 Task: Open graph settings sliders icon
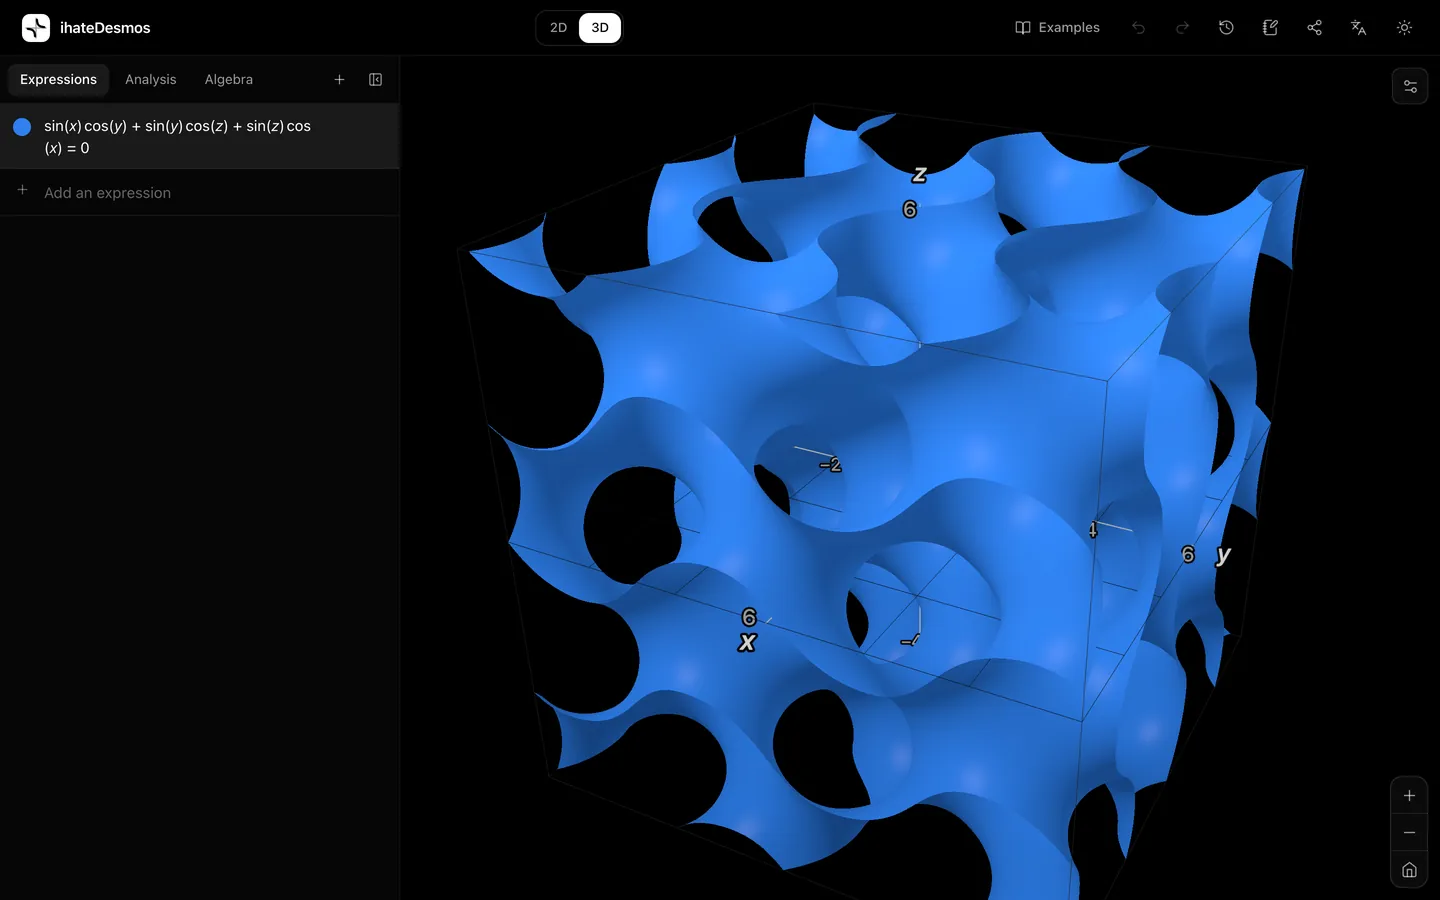pos(1410,86)
